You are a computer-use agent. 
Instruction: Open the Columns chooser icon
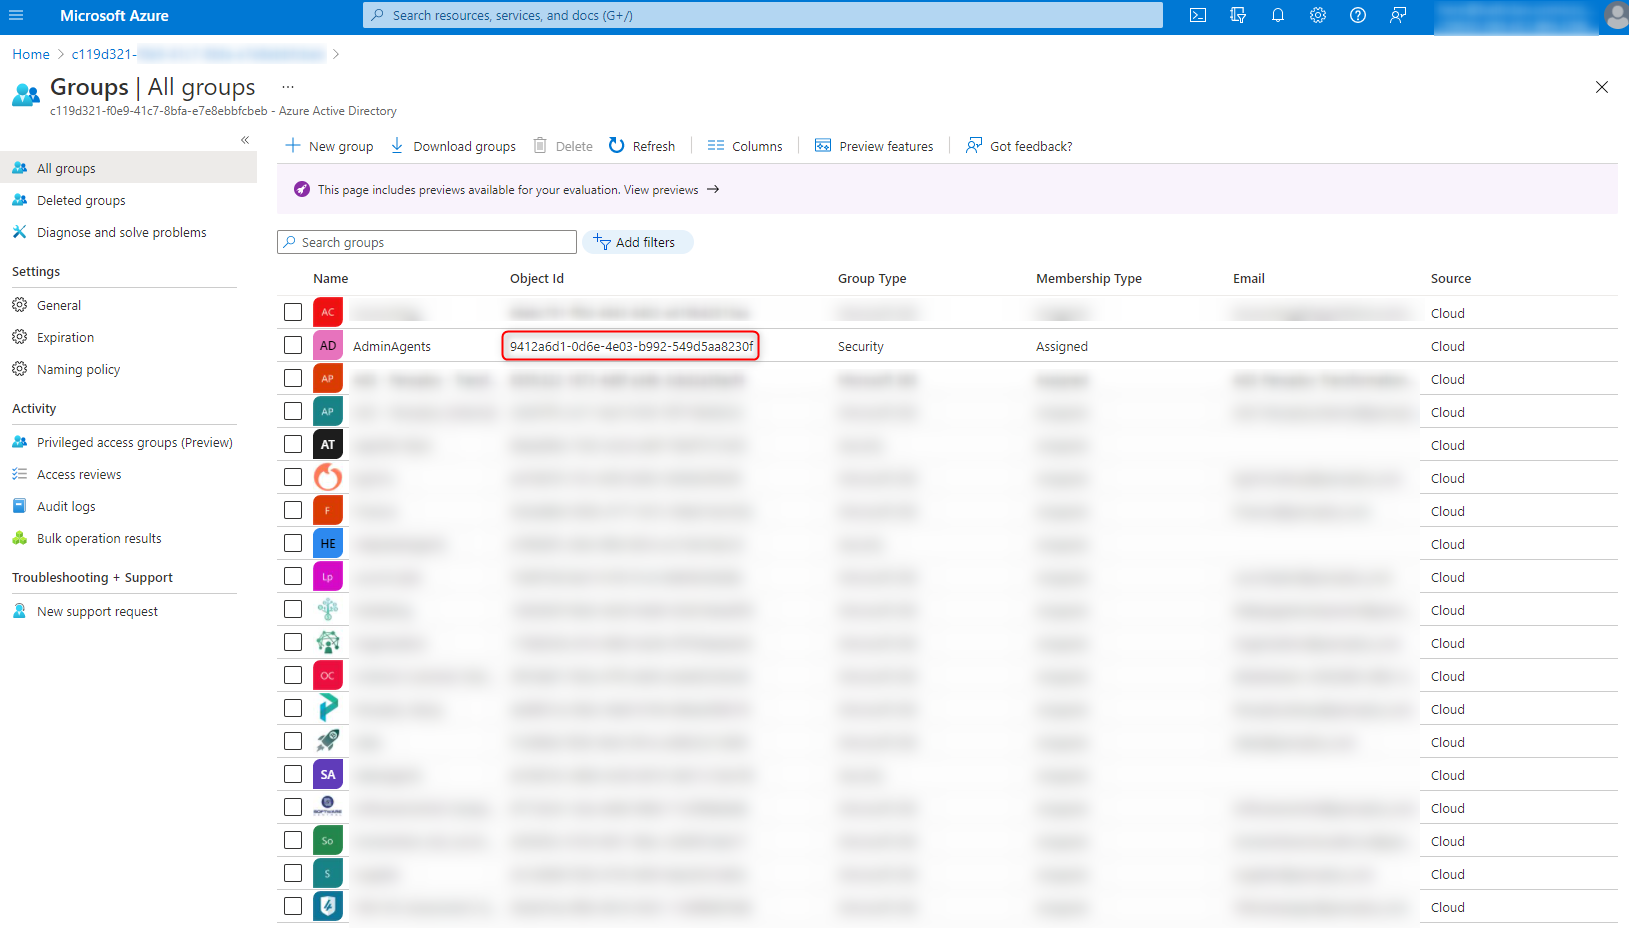pyautogui.click(x=716, y=146)
